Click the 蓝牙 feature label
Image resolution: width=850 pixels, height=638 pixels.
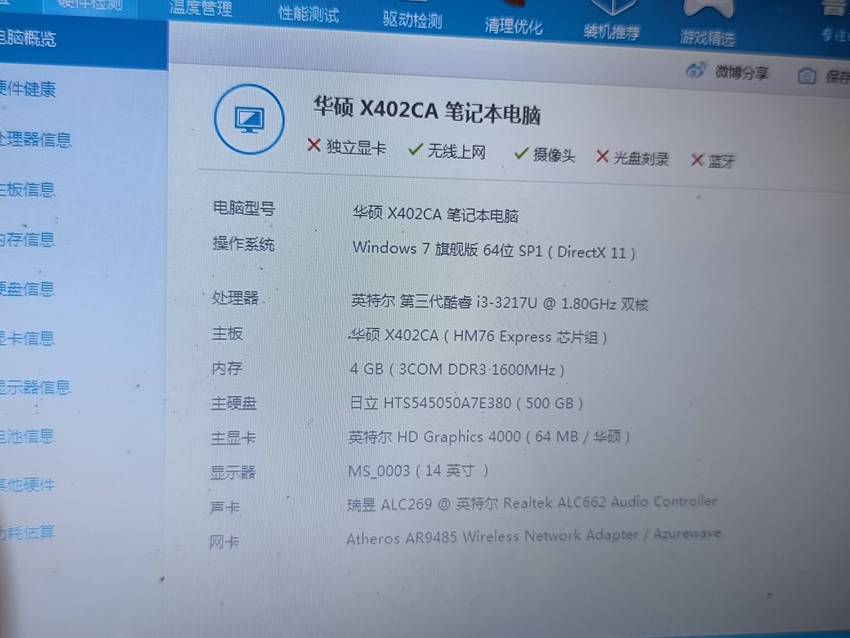722,161
